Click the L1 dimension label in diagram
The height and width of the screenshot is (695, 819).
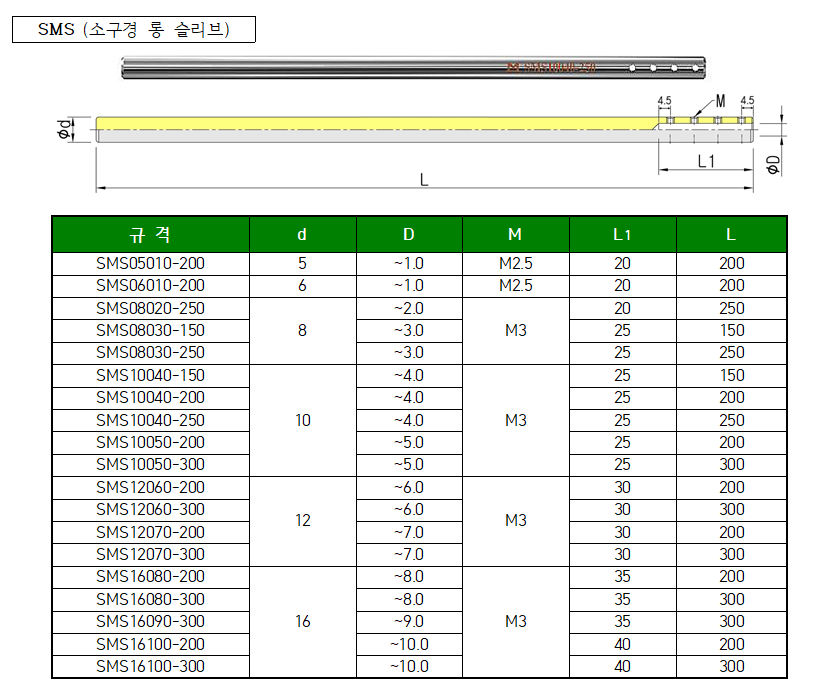click(705, 160)
